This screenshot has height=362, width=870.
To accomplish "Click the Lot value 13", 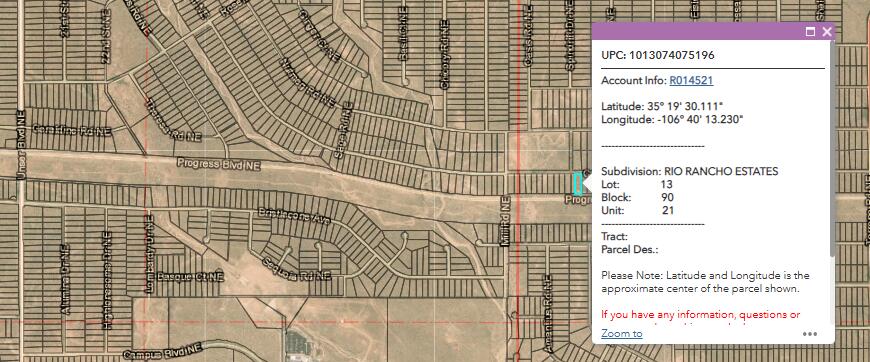I will [x=666, y=184].
